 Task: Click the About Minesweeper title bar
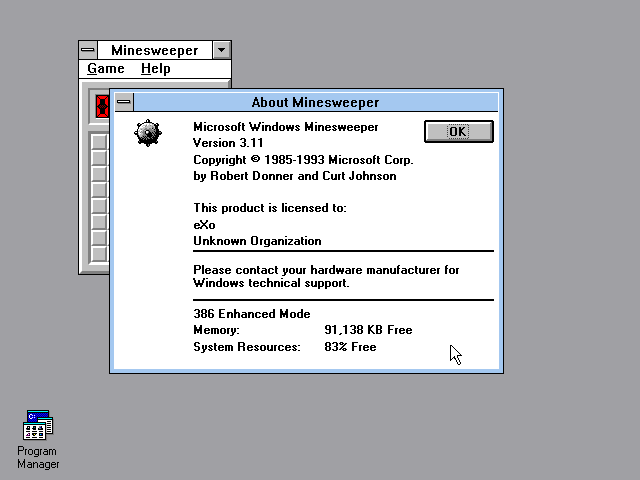[x=315, y=102]
